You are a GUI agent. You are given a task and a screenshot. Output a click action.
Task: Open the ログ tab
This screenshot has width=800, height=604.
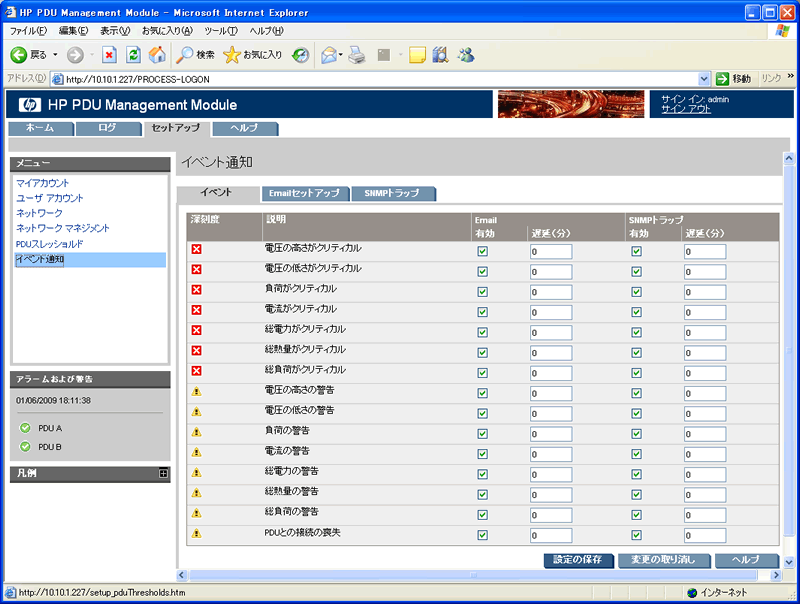(x=108, y=128)
